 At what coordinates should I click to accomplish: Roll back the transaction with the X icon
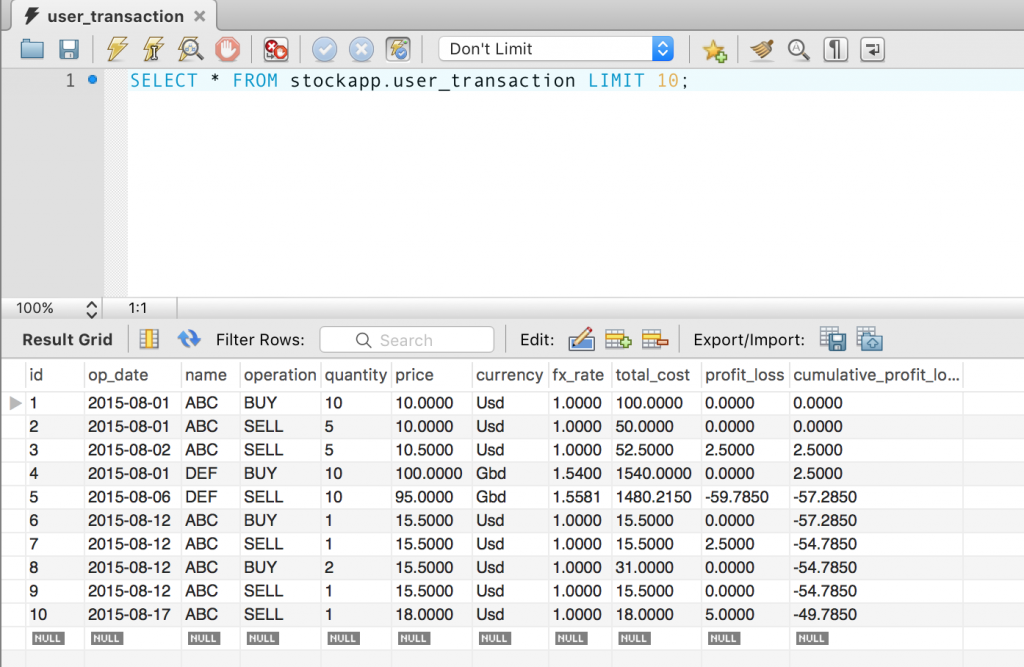pyautogui.click(x=360, y=50)
